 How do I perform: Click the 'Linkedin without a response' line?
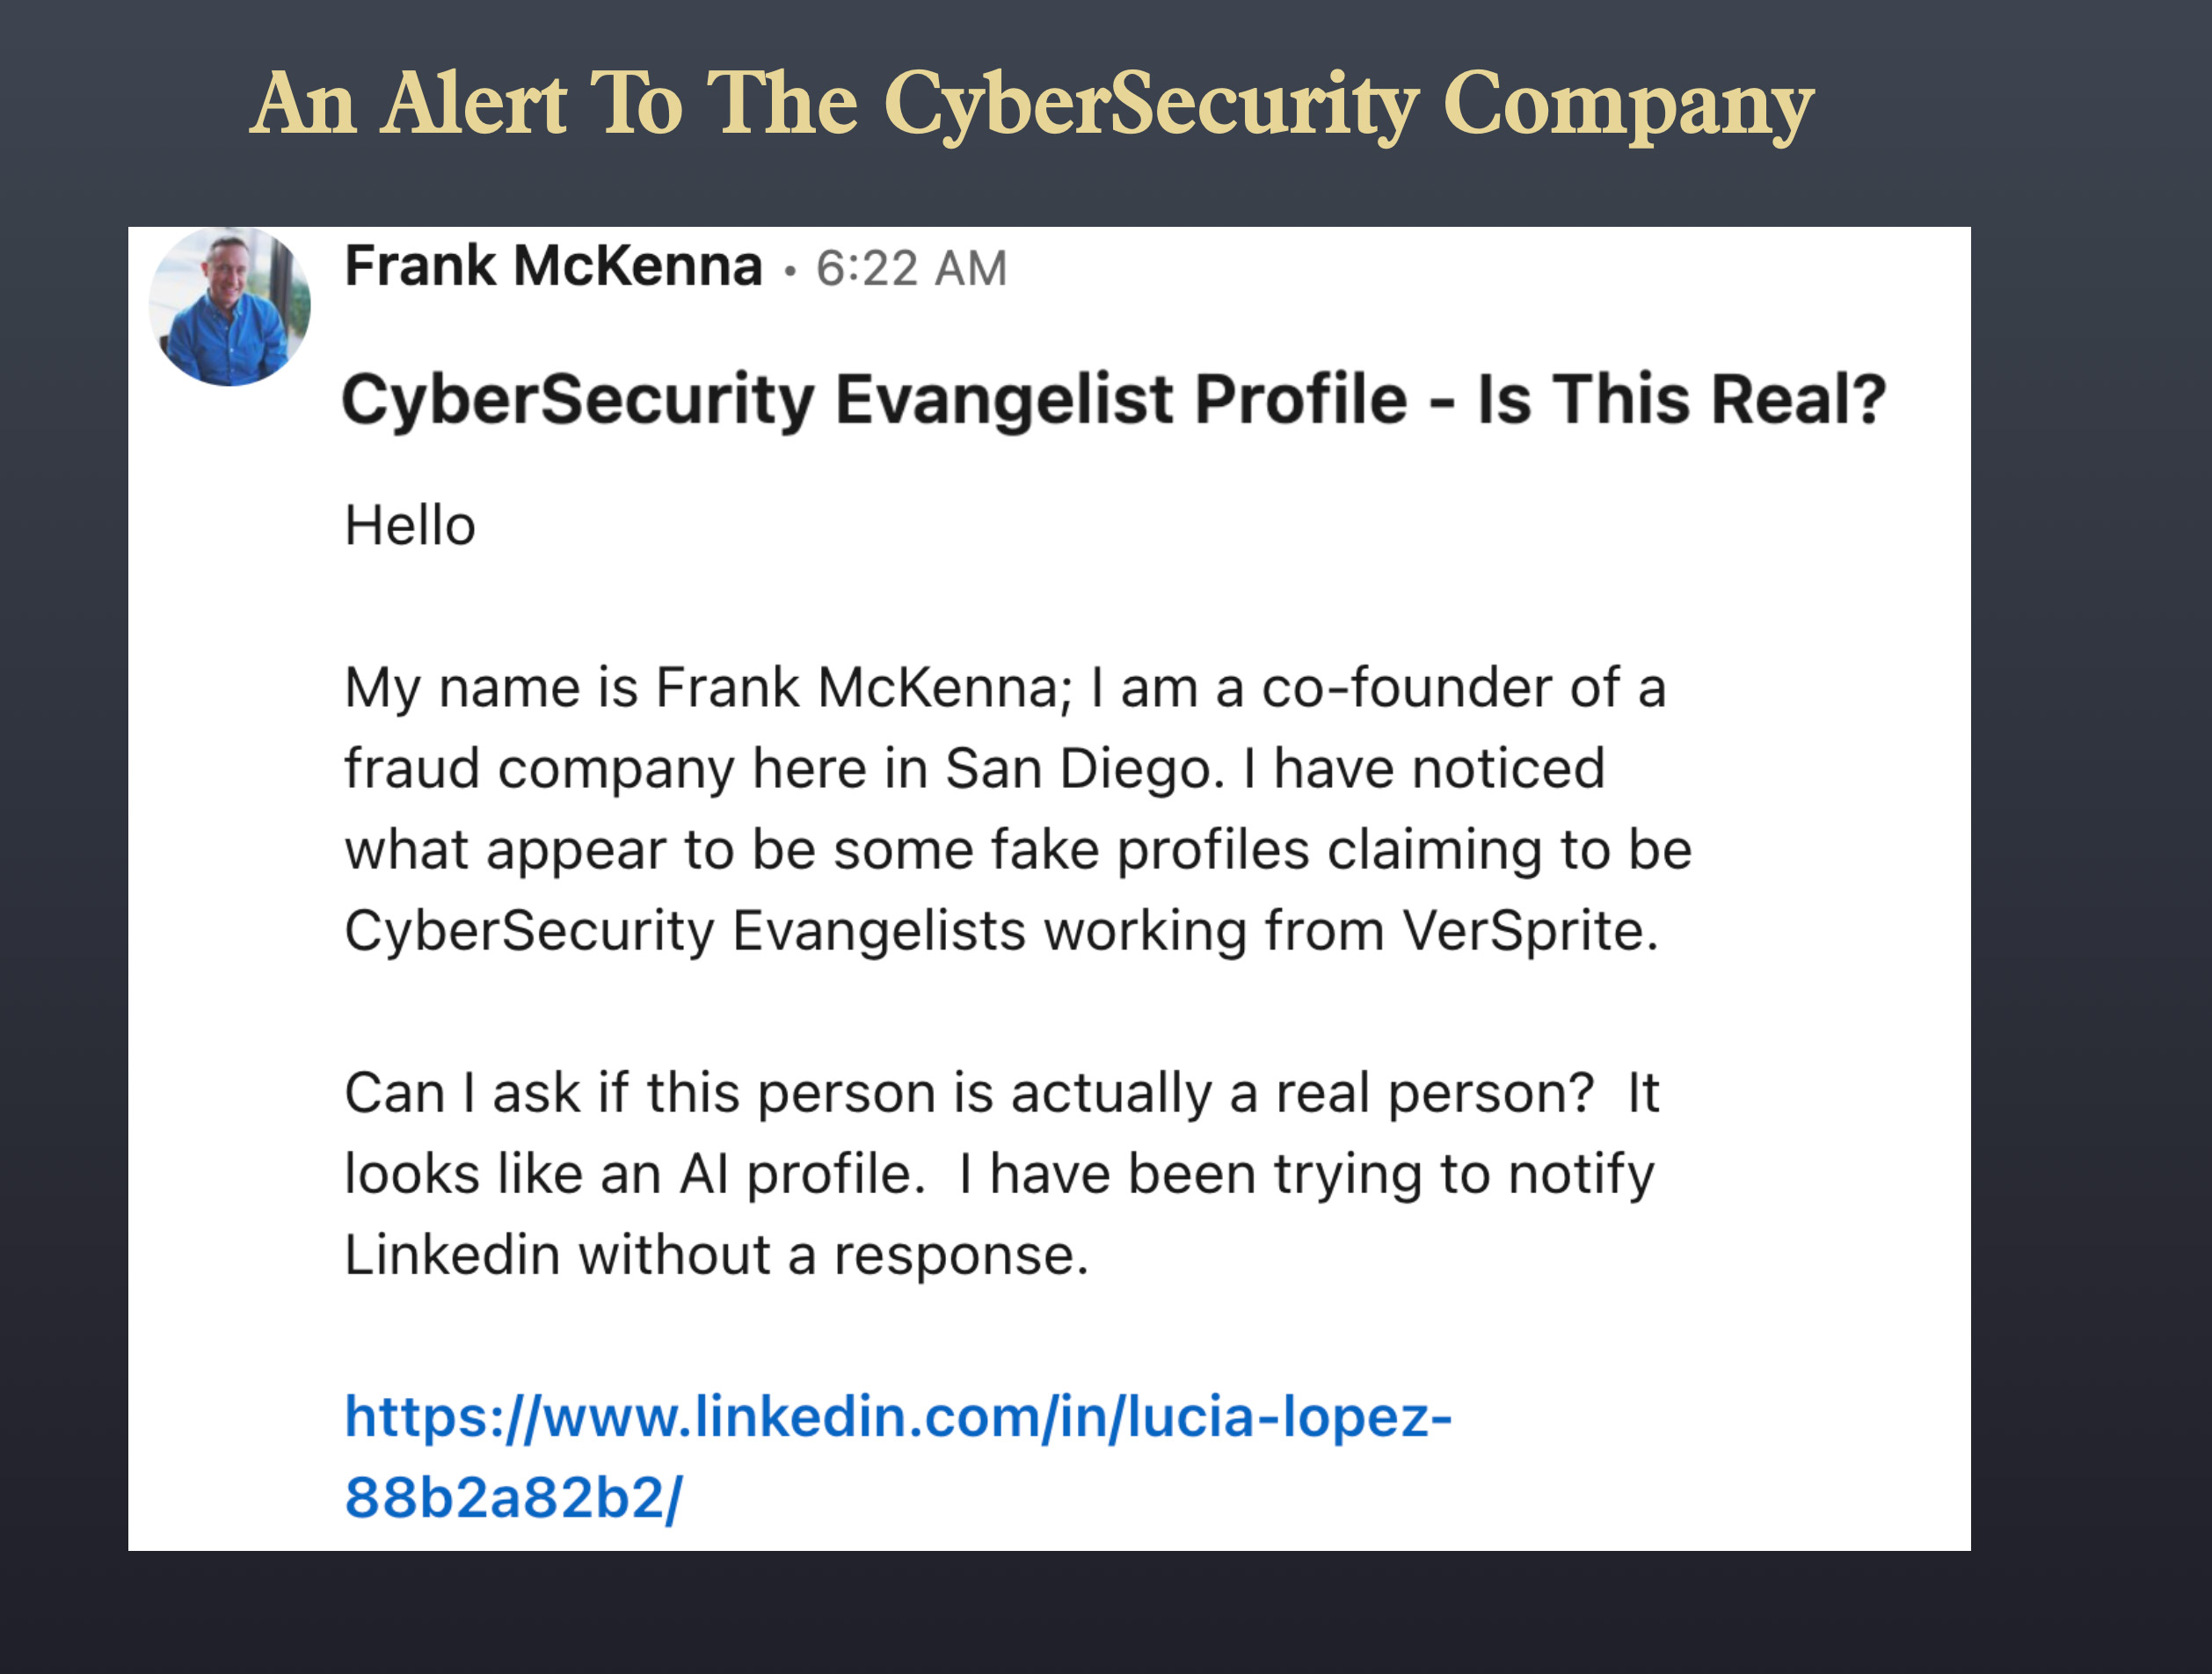pos(715,1255)
